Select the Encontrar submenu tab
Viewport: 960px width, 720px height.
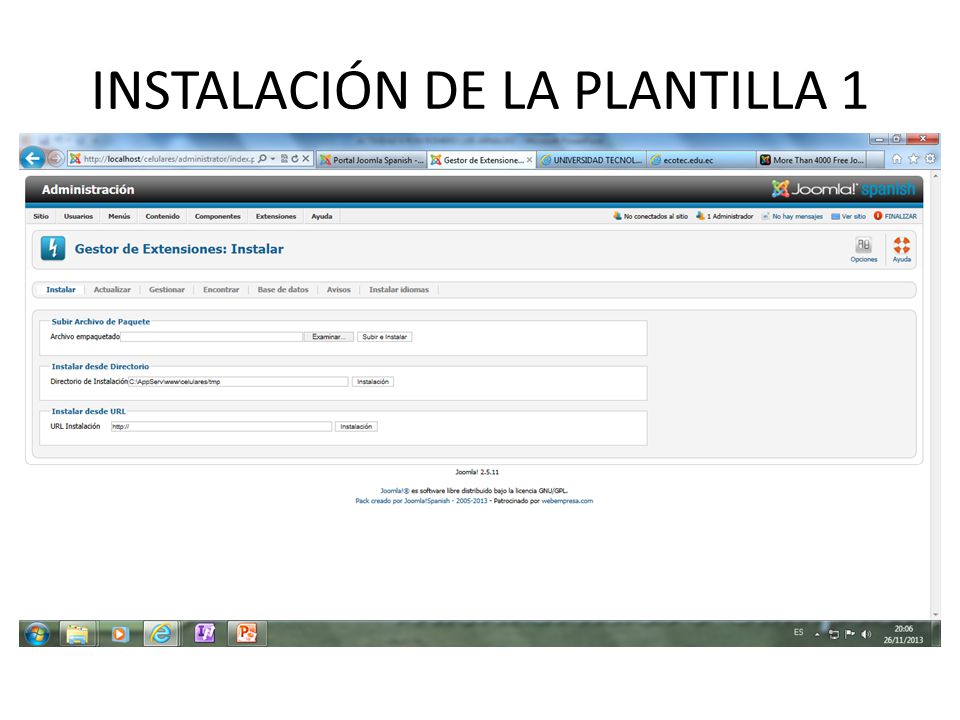(x=221, y=290)
